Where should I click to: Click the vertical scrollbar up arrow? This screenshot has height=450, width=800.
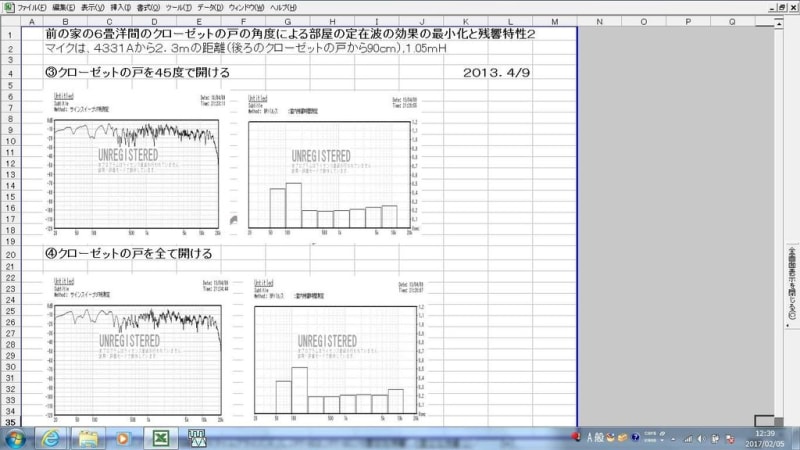coord(779,23)
